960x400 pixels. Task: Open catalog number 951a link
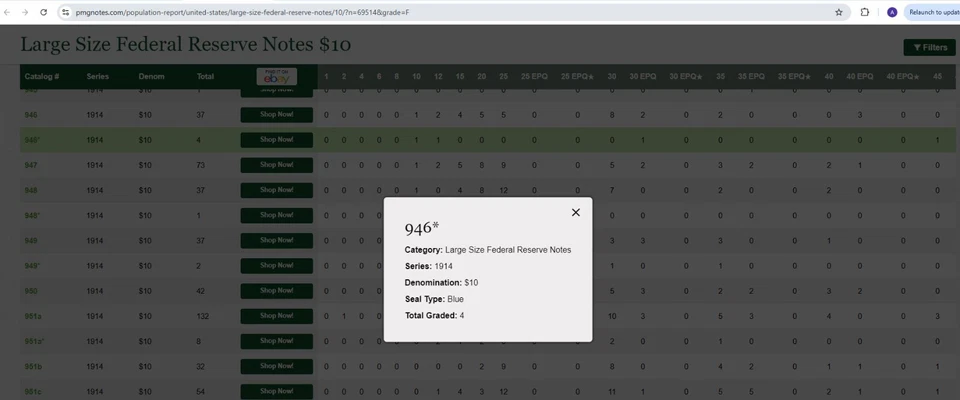(33, 316)
